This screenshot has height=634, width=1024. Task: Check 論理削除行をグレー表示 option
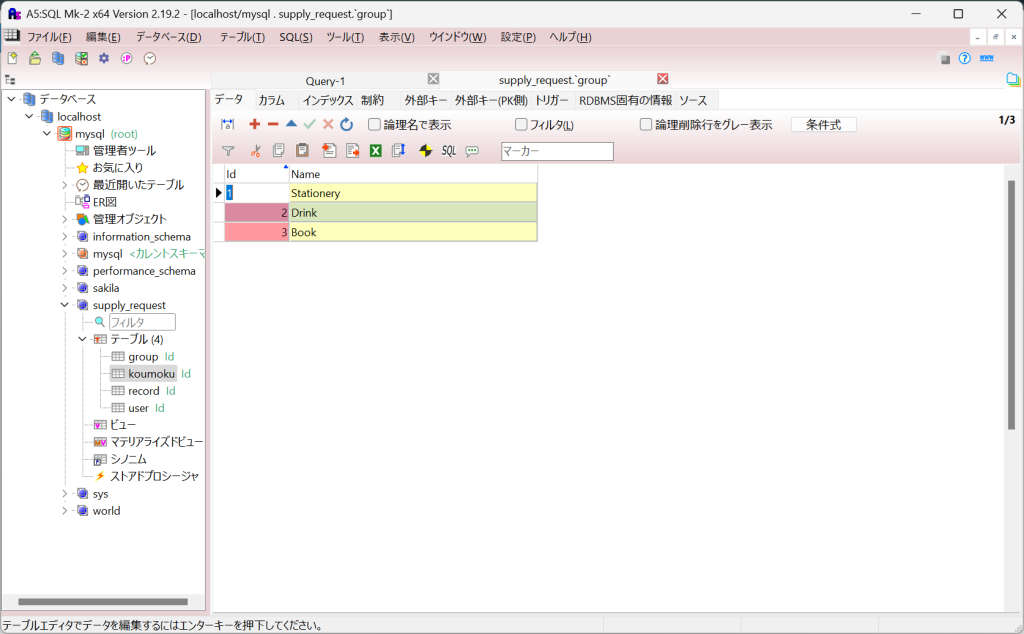pos(646,125)
